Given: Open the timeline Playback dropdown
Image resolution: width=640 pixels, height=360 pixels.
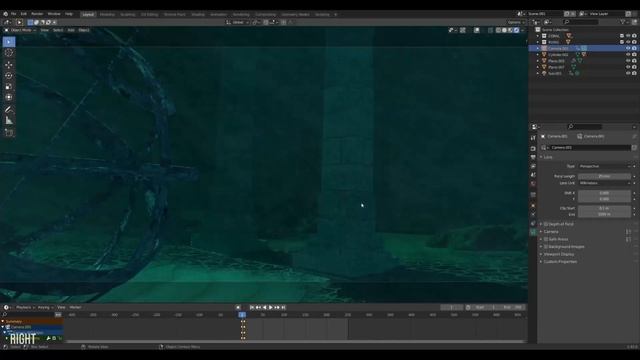Looking at the screenshot, I should click(x=25, y=307).
